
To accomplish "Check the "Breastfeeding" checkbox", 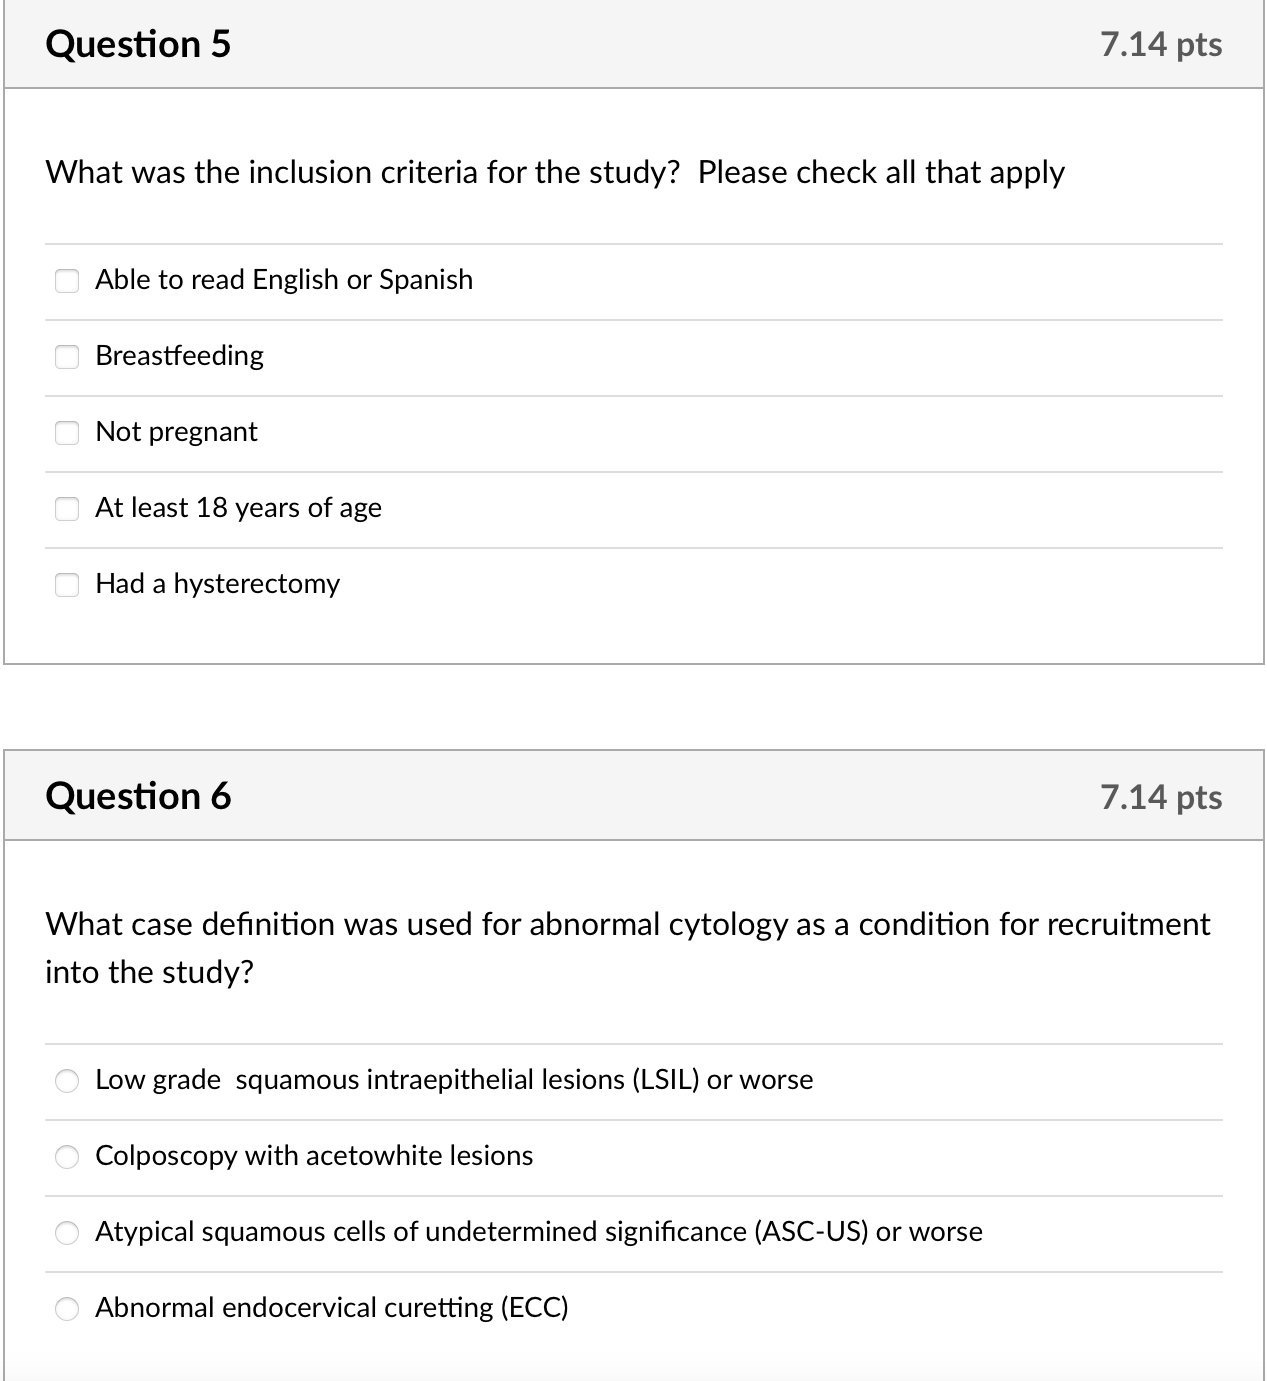I will coord(67,357).
